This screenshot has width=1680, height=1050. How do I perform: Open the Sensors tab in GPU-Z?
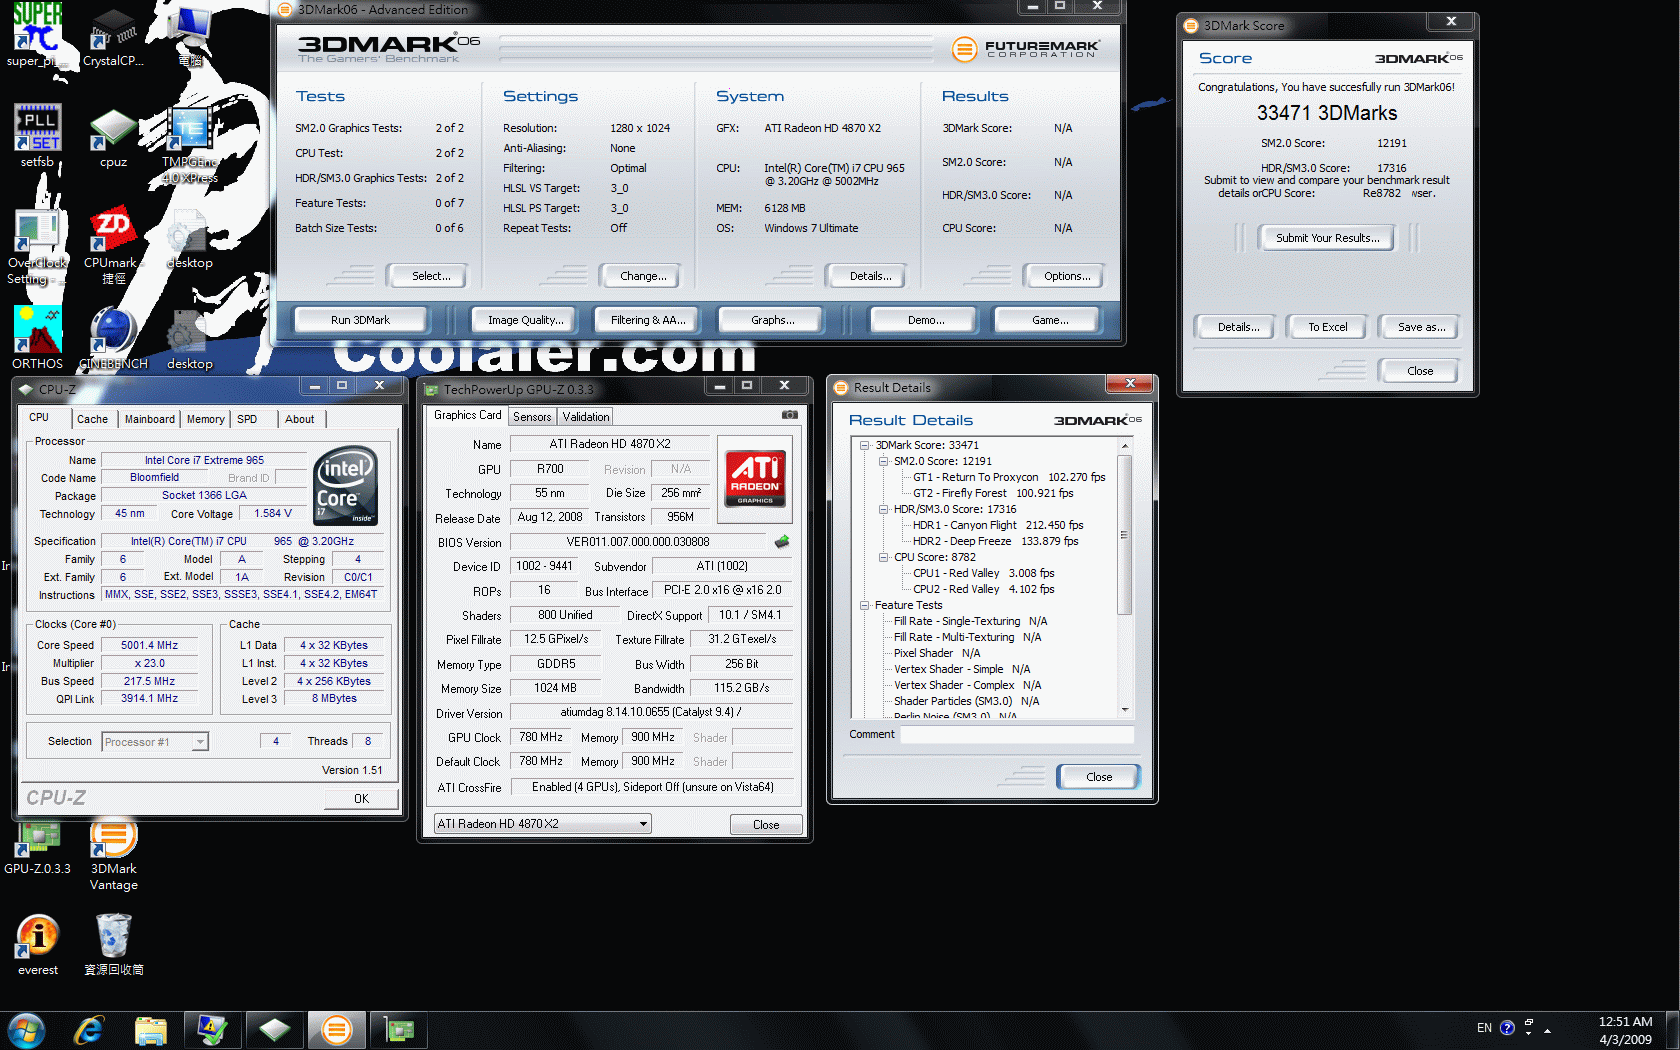[532, 417]
